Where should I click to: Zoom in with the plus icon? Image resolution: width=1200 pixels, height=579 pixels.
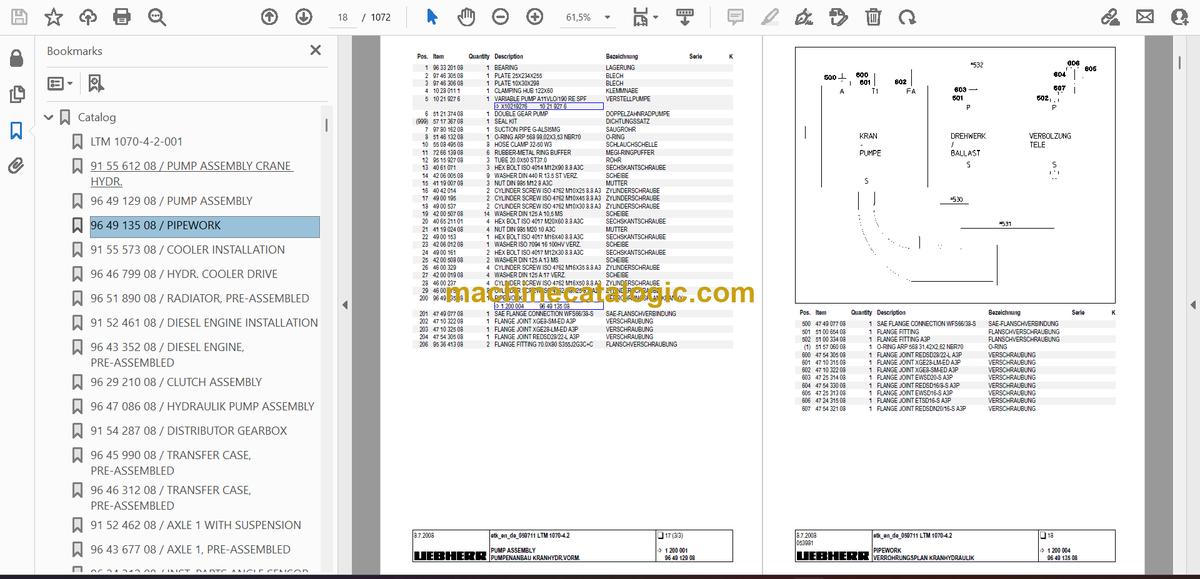point(535,17)
